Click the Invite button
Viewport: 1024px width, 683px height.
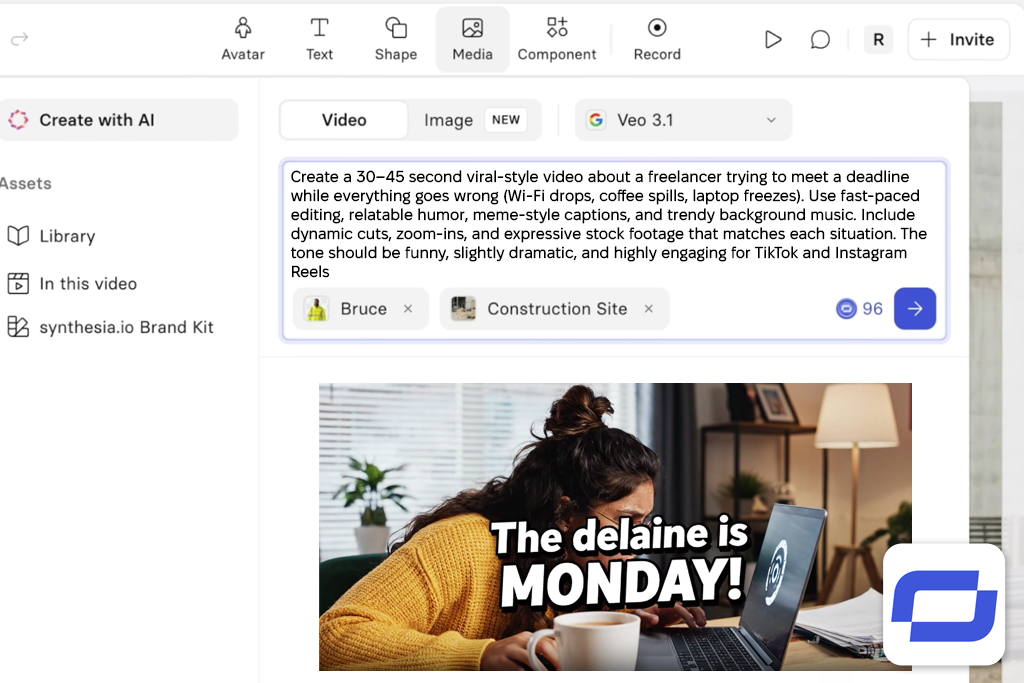pos(958,40)
